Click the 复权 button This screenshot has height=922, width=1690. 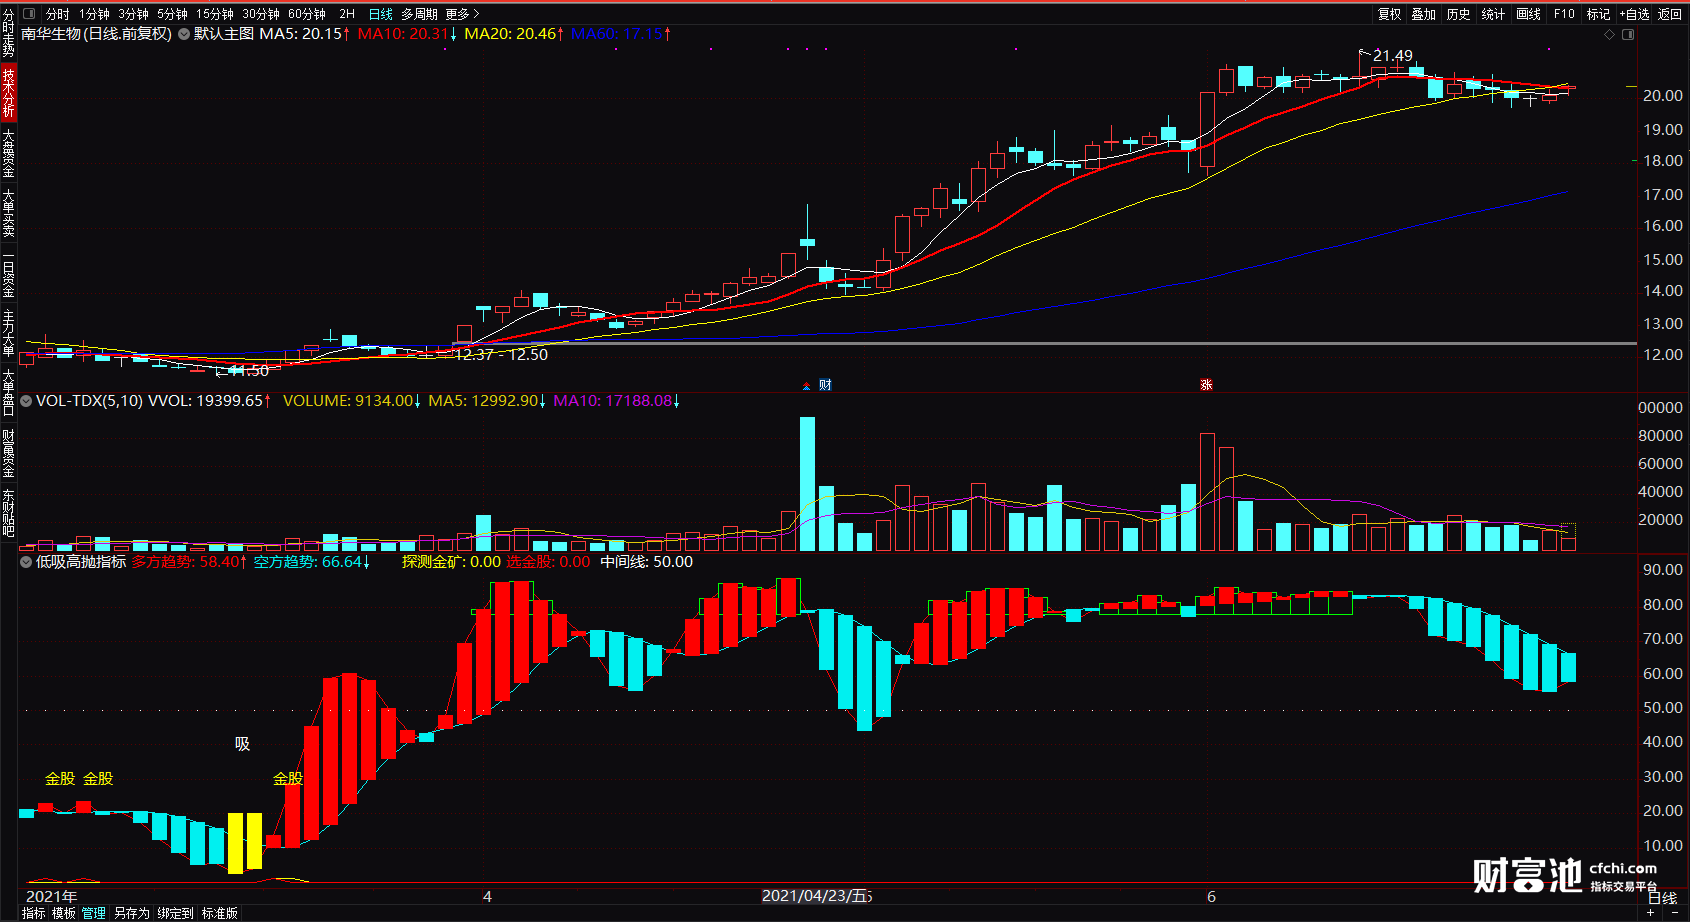1389,14
